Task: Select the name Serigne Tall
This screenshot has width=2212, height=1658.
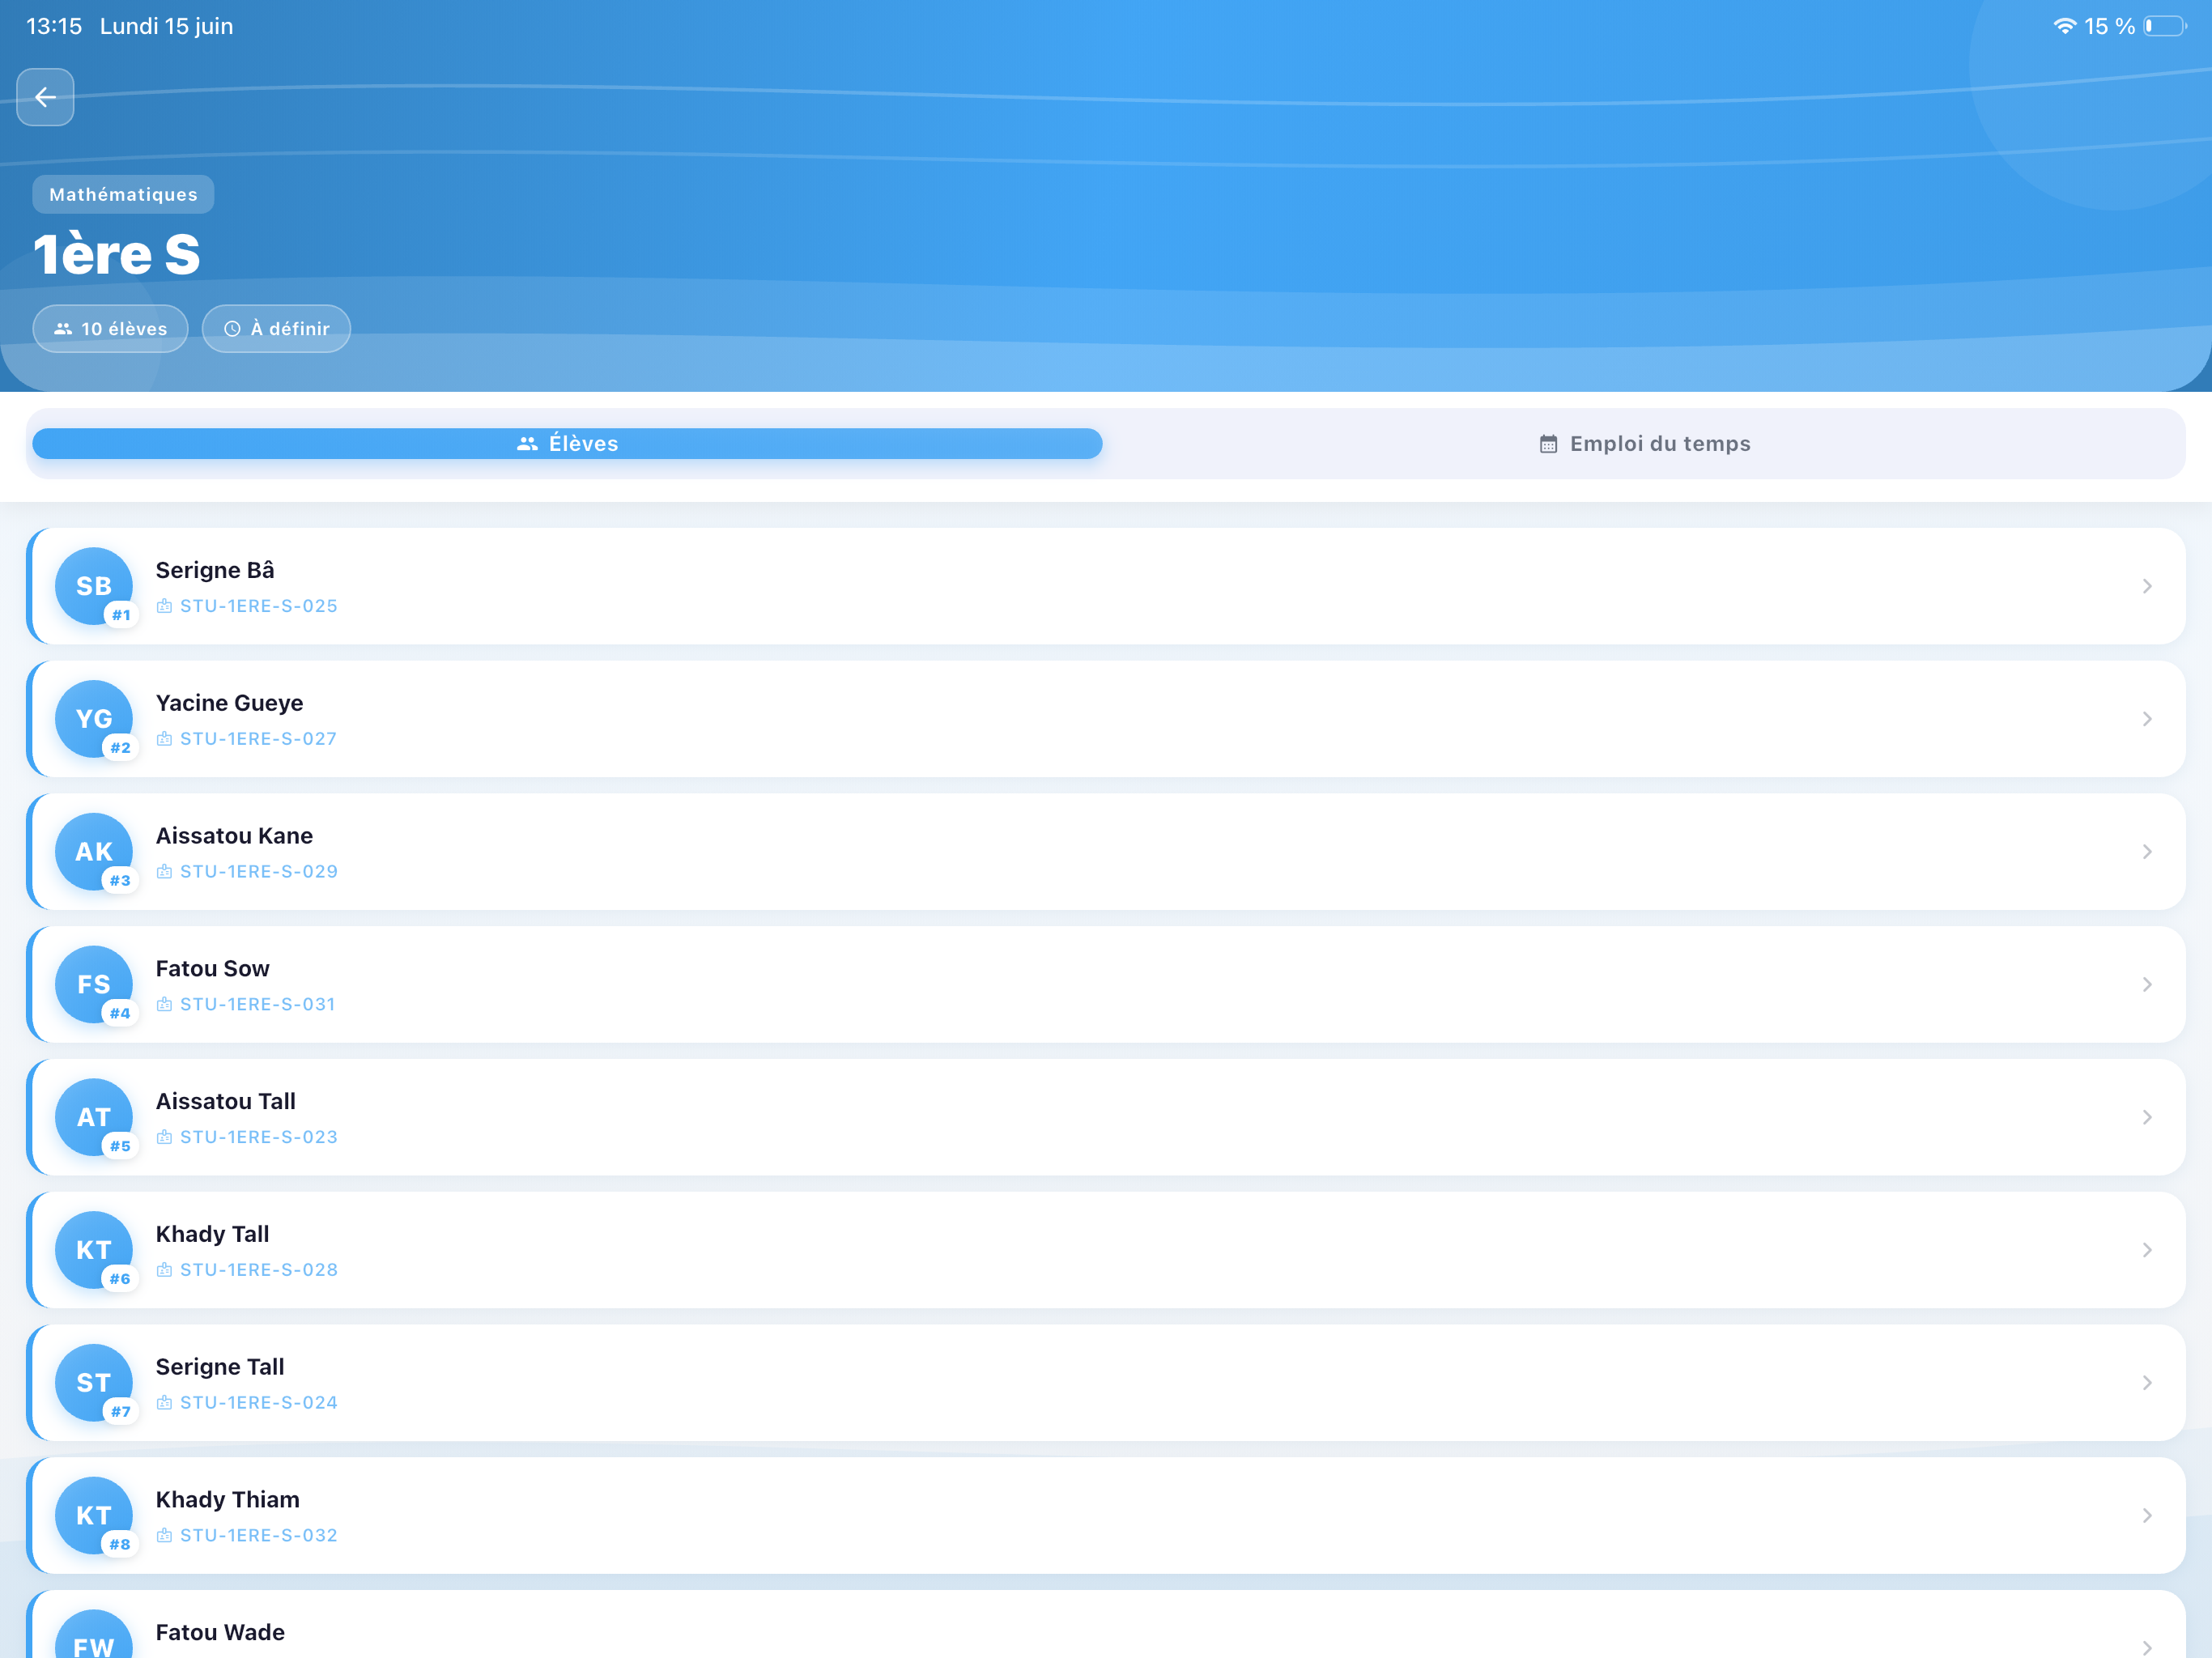Action: (220, 1367)
